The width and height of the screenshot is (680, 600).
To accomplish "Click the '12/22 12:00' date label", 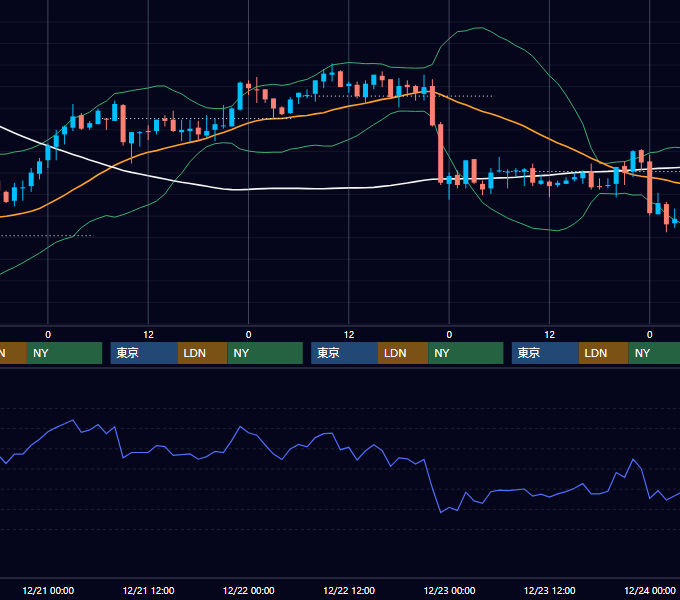I will tap(349, 590).
